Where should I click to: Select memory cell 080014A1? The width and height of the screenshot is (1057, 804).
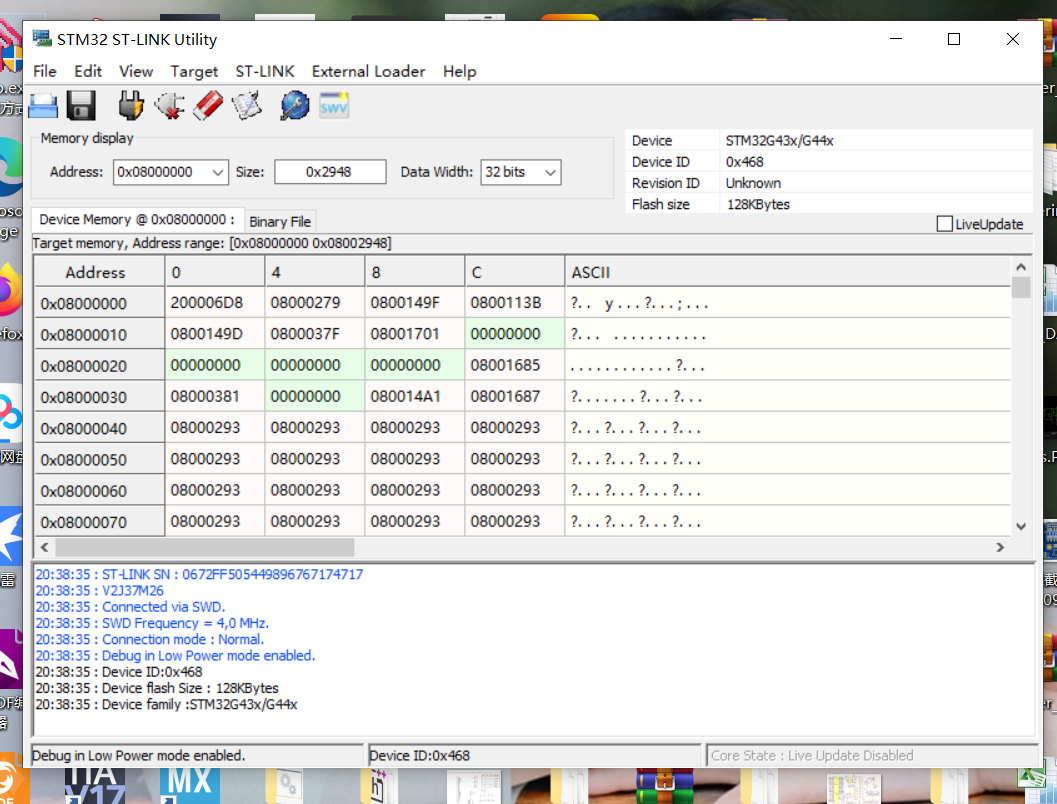click(x=415, y=397)
